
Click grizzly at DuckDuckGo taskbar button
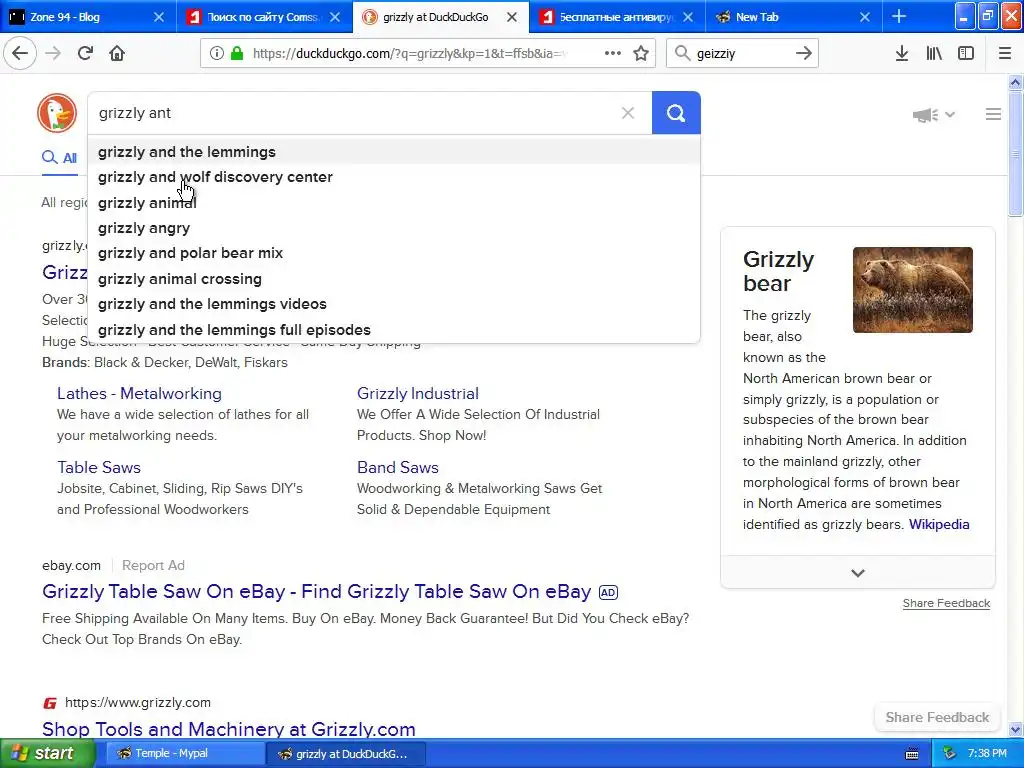[x=346, y=754]
